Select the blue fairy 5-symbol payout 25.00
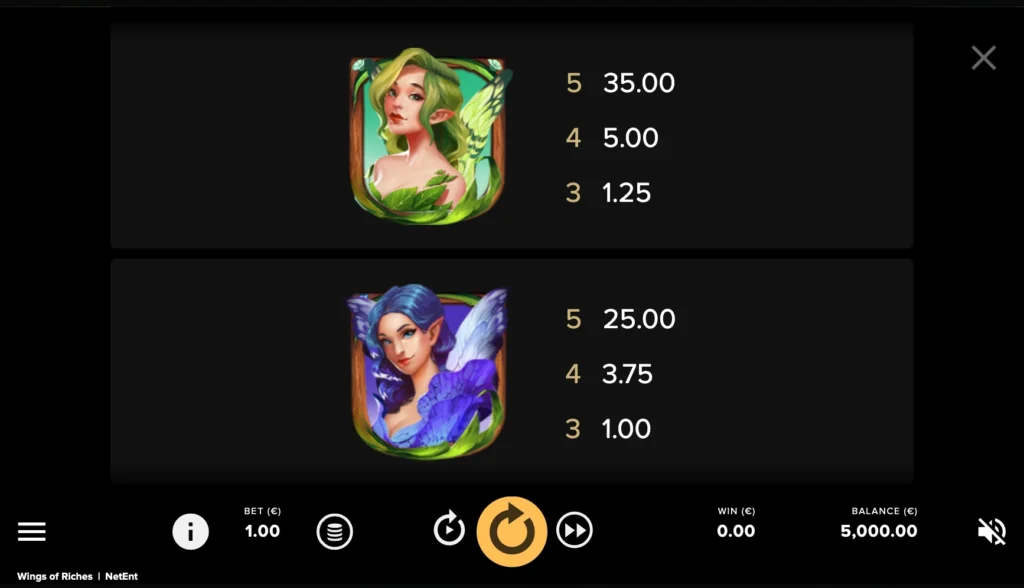The image size is (1024, 588). tap(639, 319)
